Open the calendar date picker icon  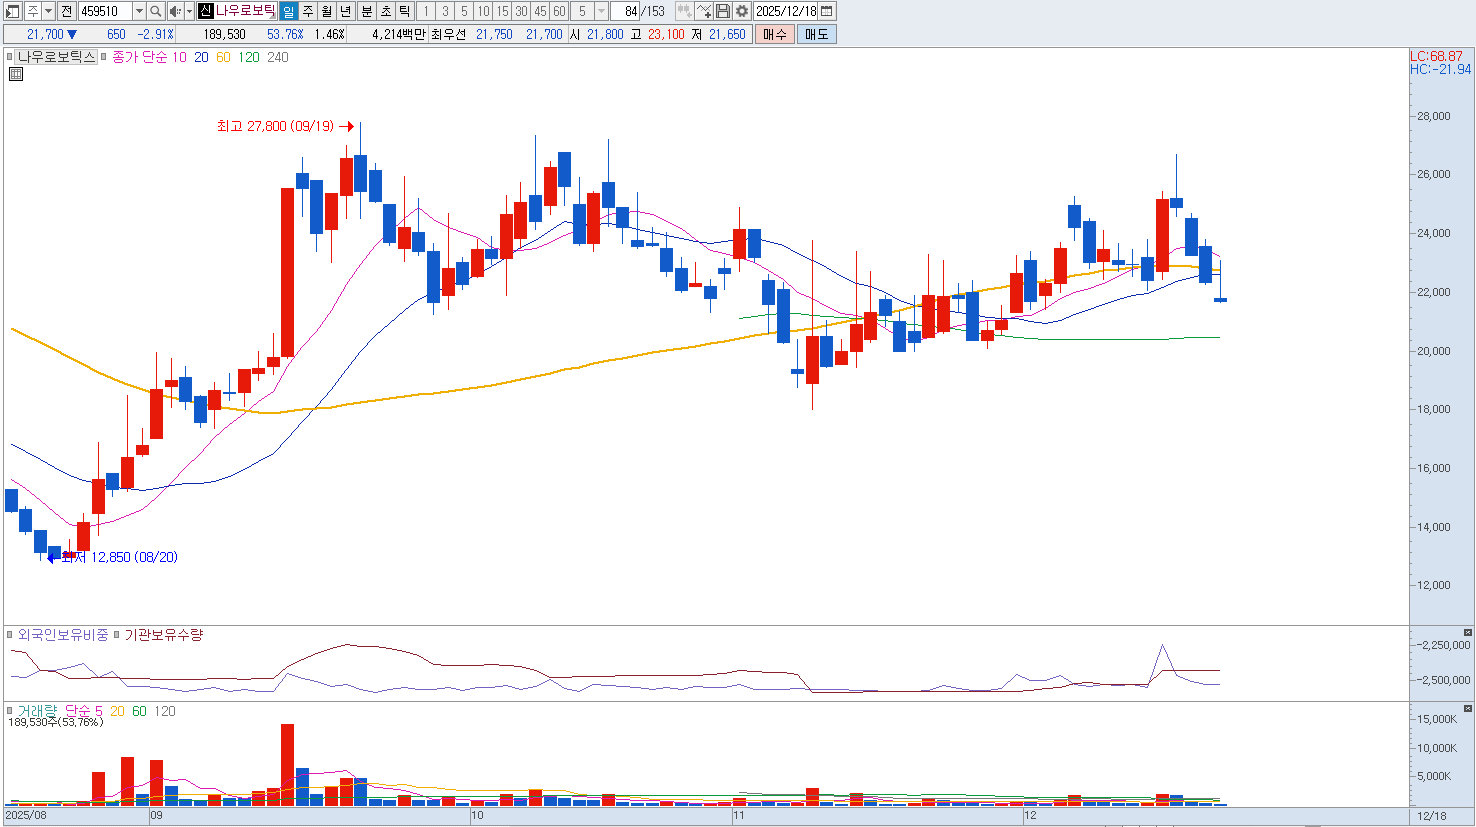pyautogui.click(x=827, y=11)
